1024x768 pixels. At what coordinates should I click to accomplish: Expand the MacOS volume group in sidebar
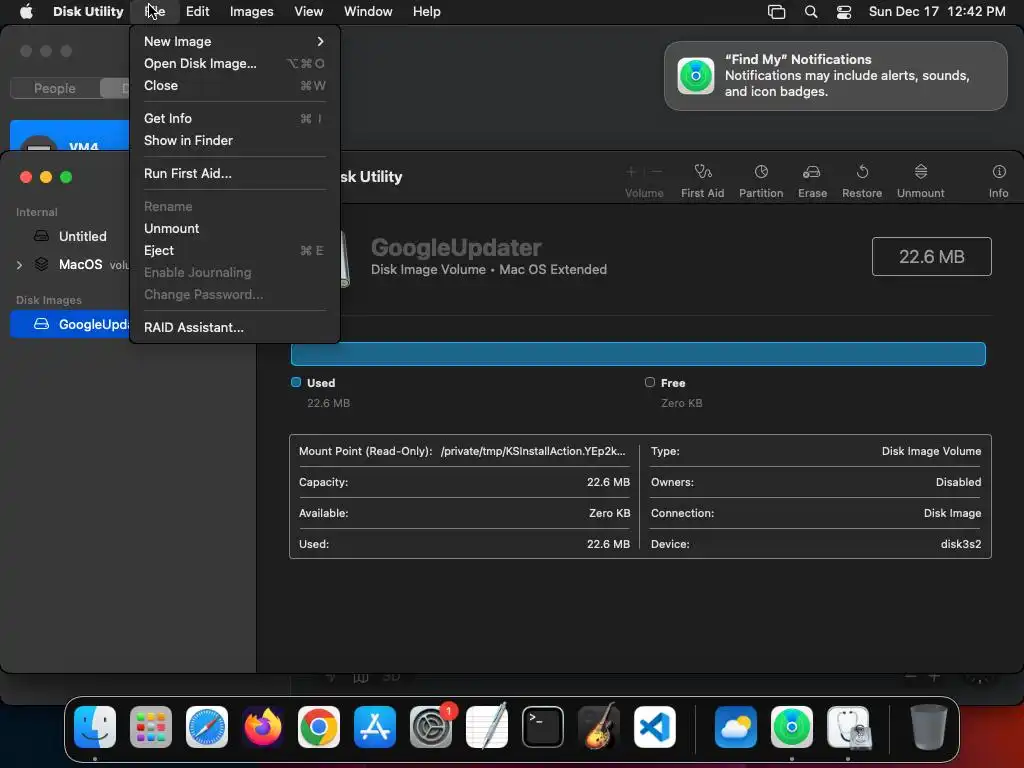(19, 265)
